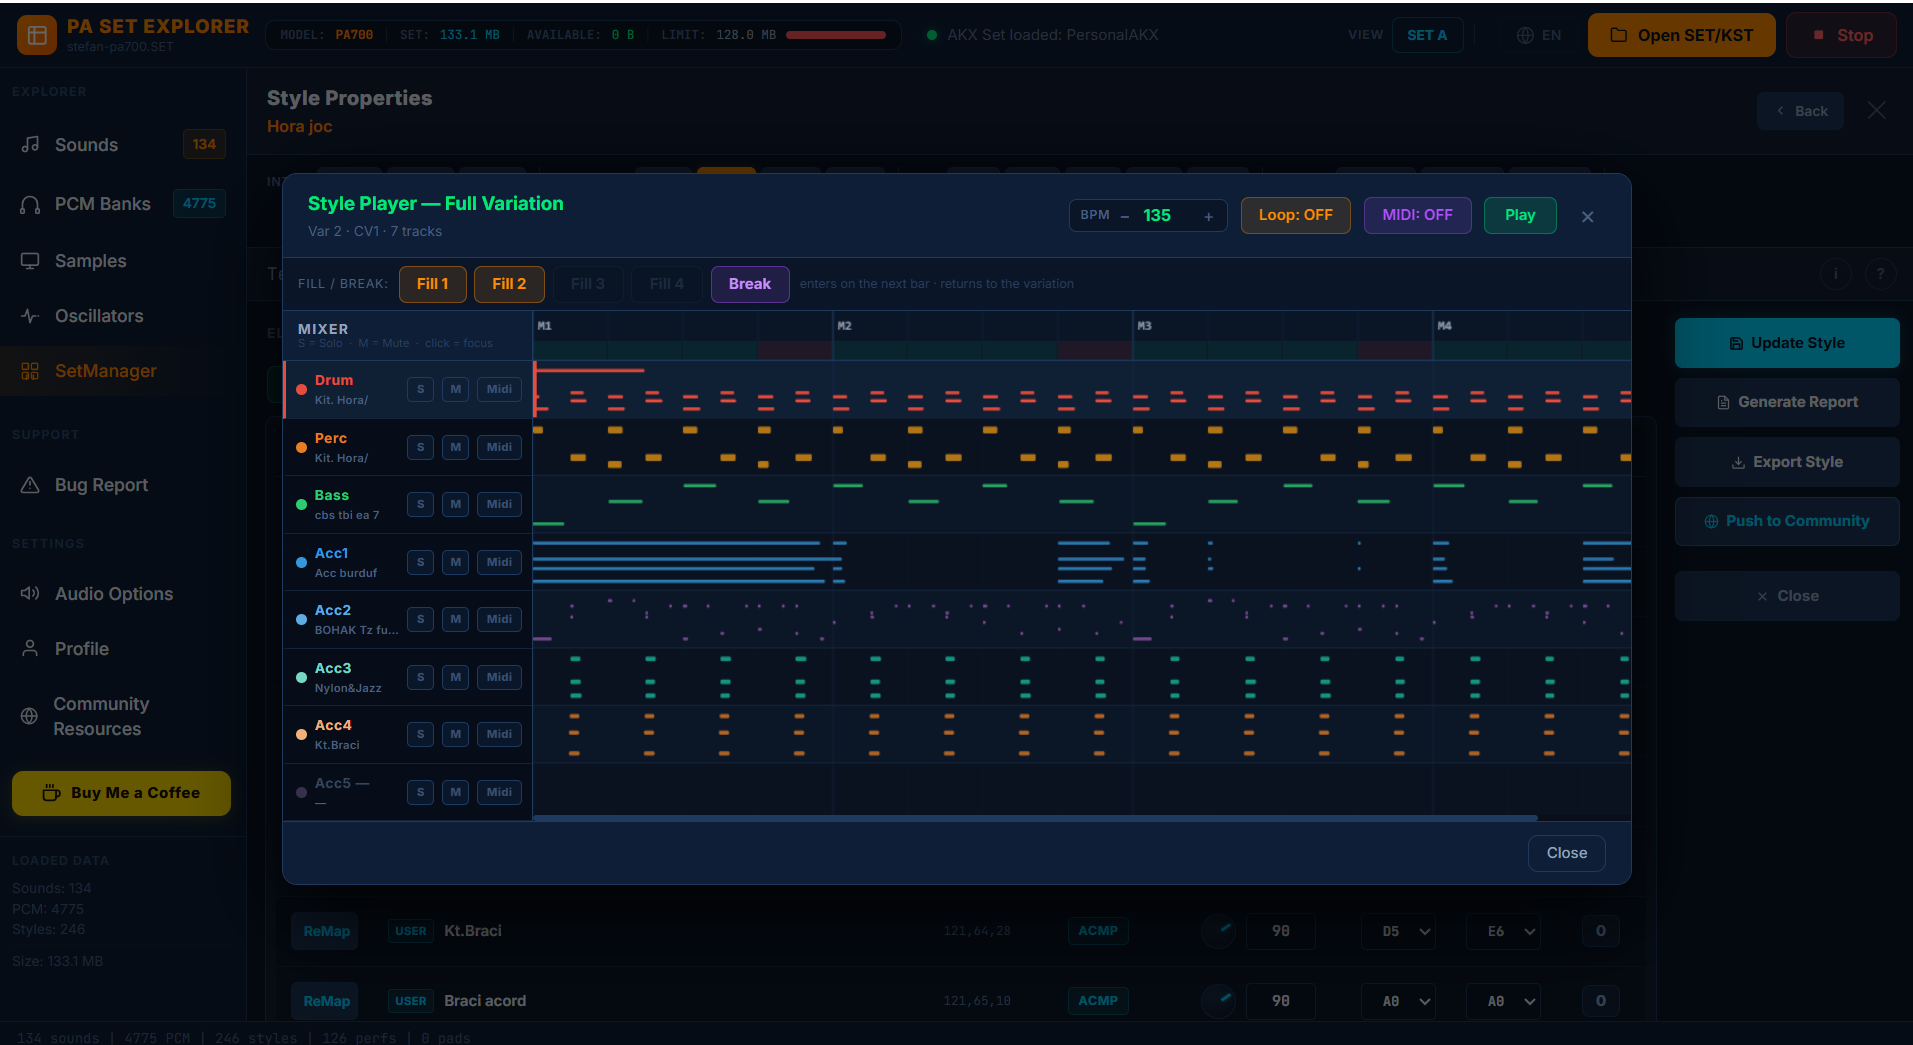
Task: Select the disabled Fill 3 button
Action: [x=588, y=284]
